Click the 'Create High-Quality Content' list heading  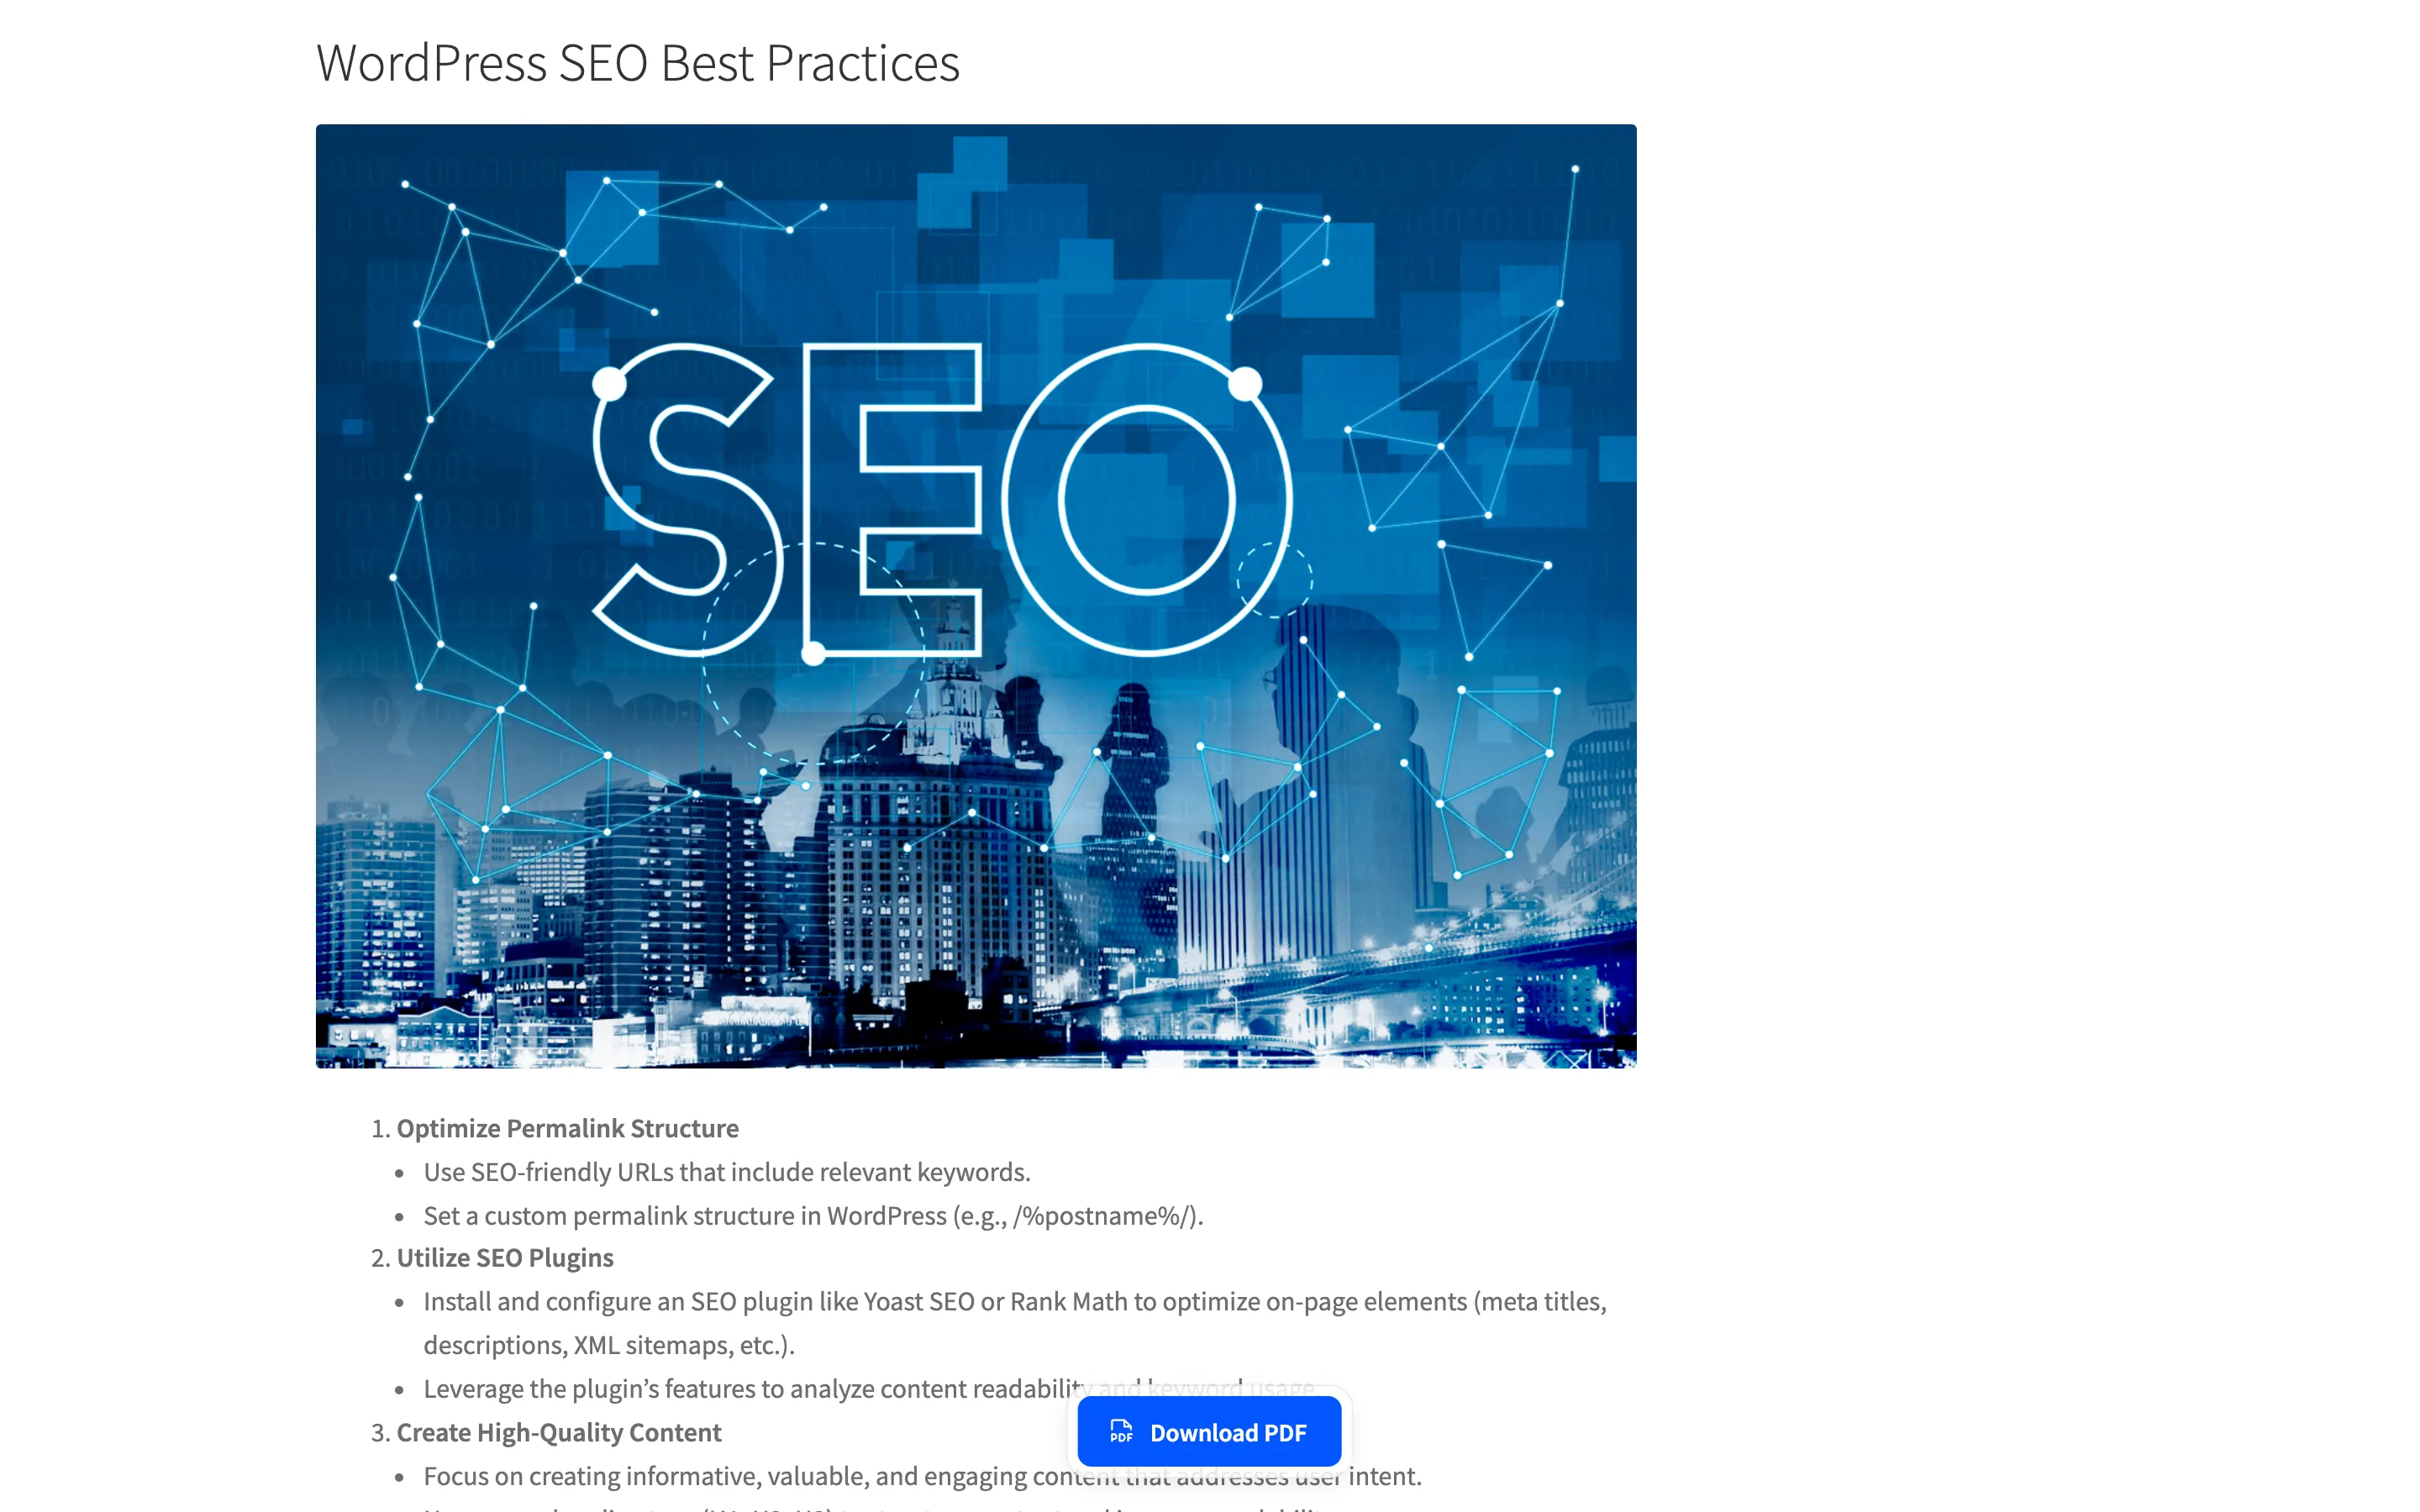558,1432
